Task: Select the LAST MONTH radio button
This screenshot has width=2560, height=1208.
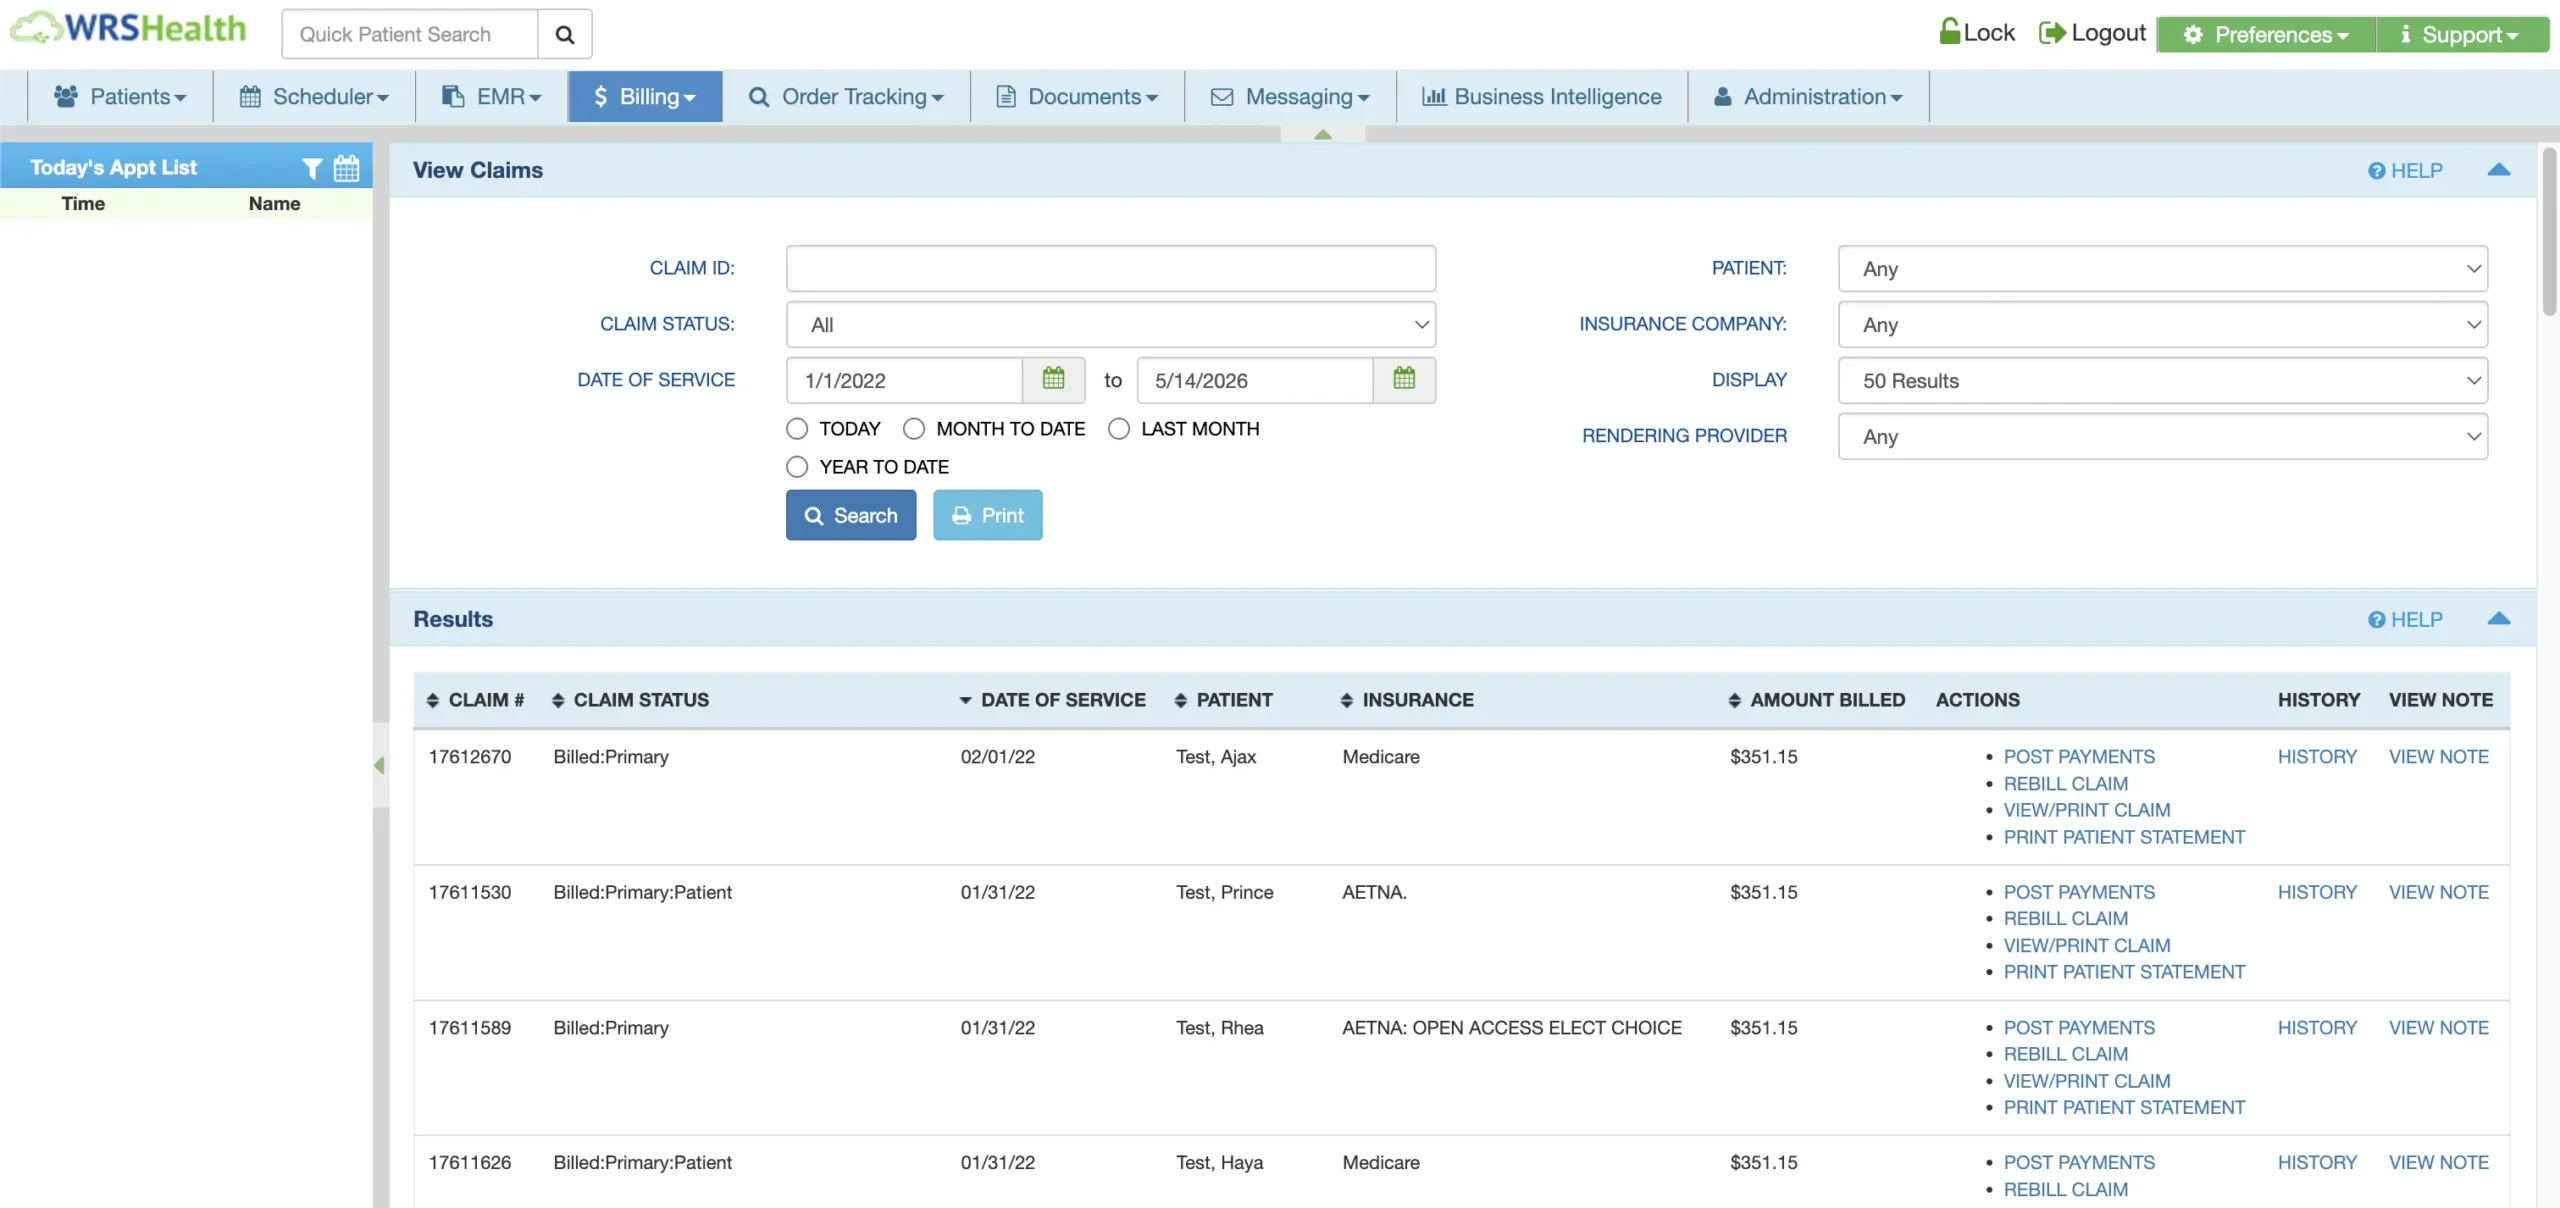Action: (1119, 429)
